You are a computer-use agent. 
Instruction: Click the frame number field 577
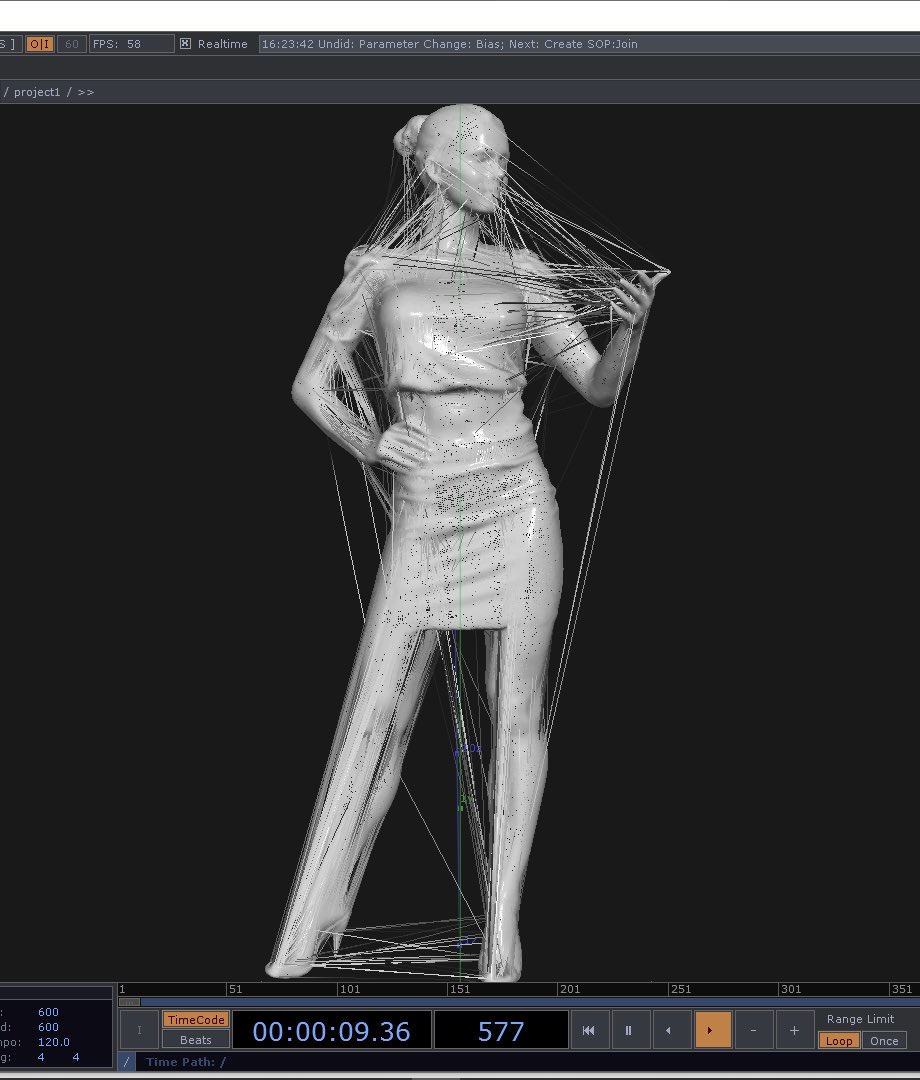pos(501,1030)
